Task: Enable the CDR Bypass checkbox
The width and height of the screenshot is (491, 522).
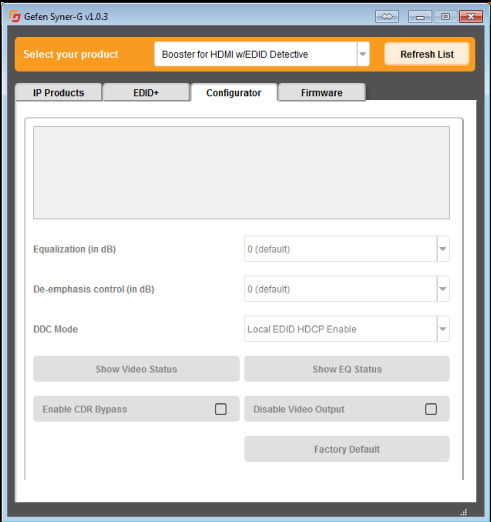Action: pyautogui.click(x=221, y=409)
